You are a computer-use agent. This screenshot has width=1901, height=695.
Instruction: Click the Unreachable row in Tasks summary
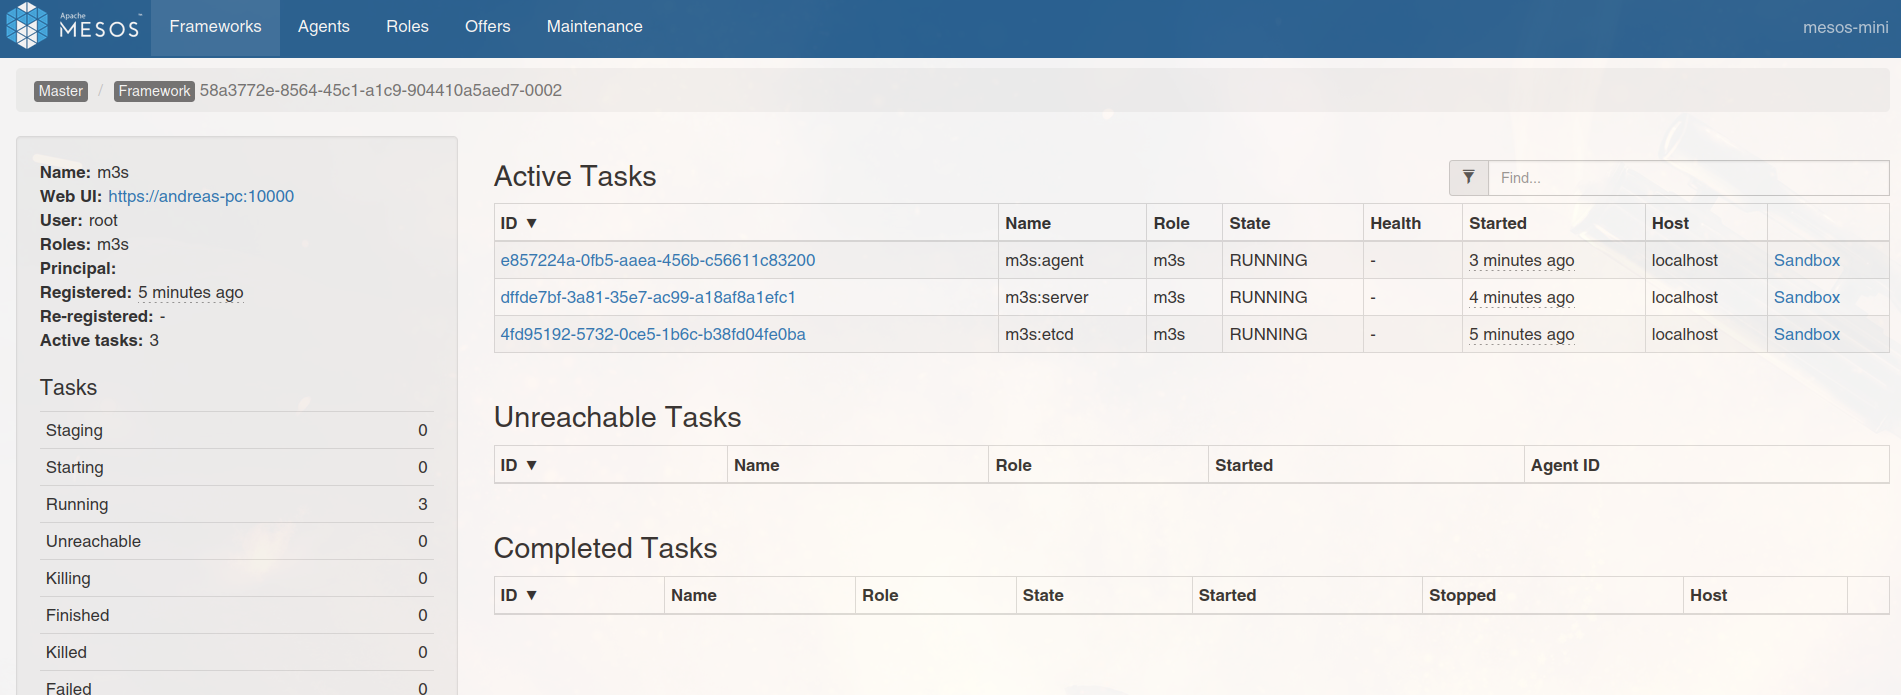click(237, 541)
